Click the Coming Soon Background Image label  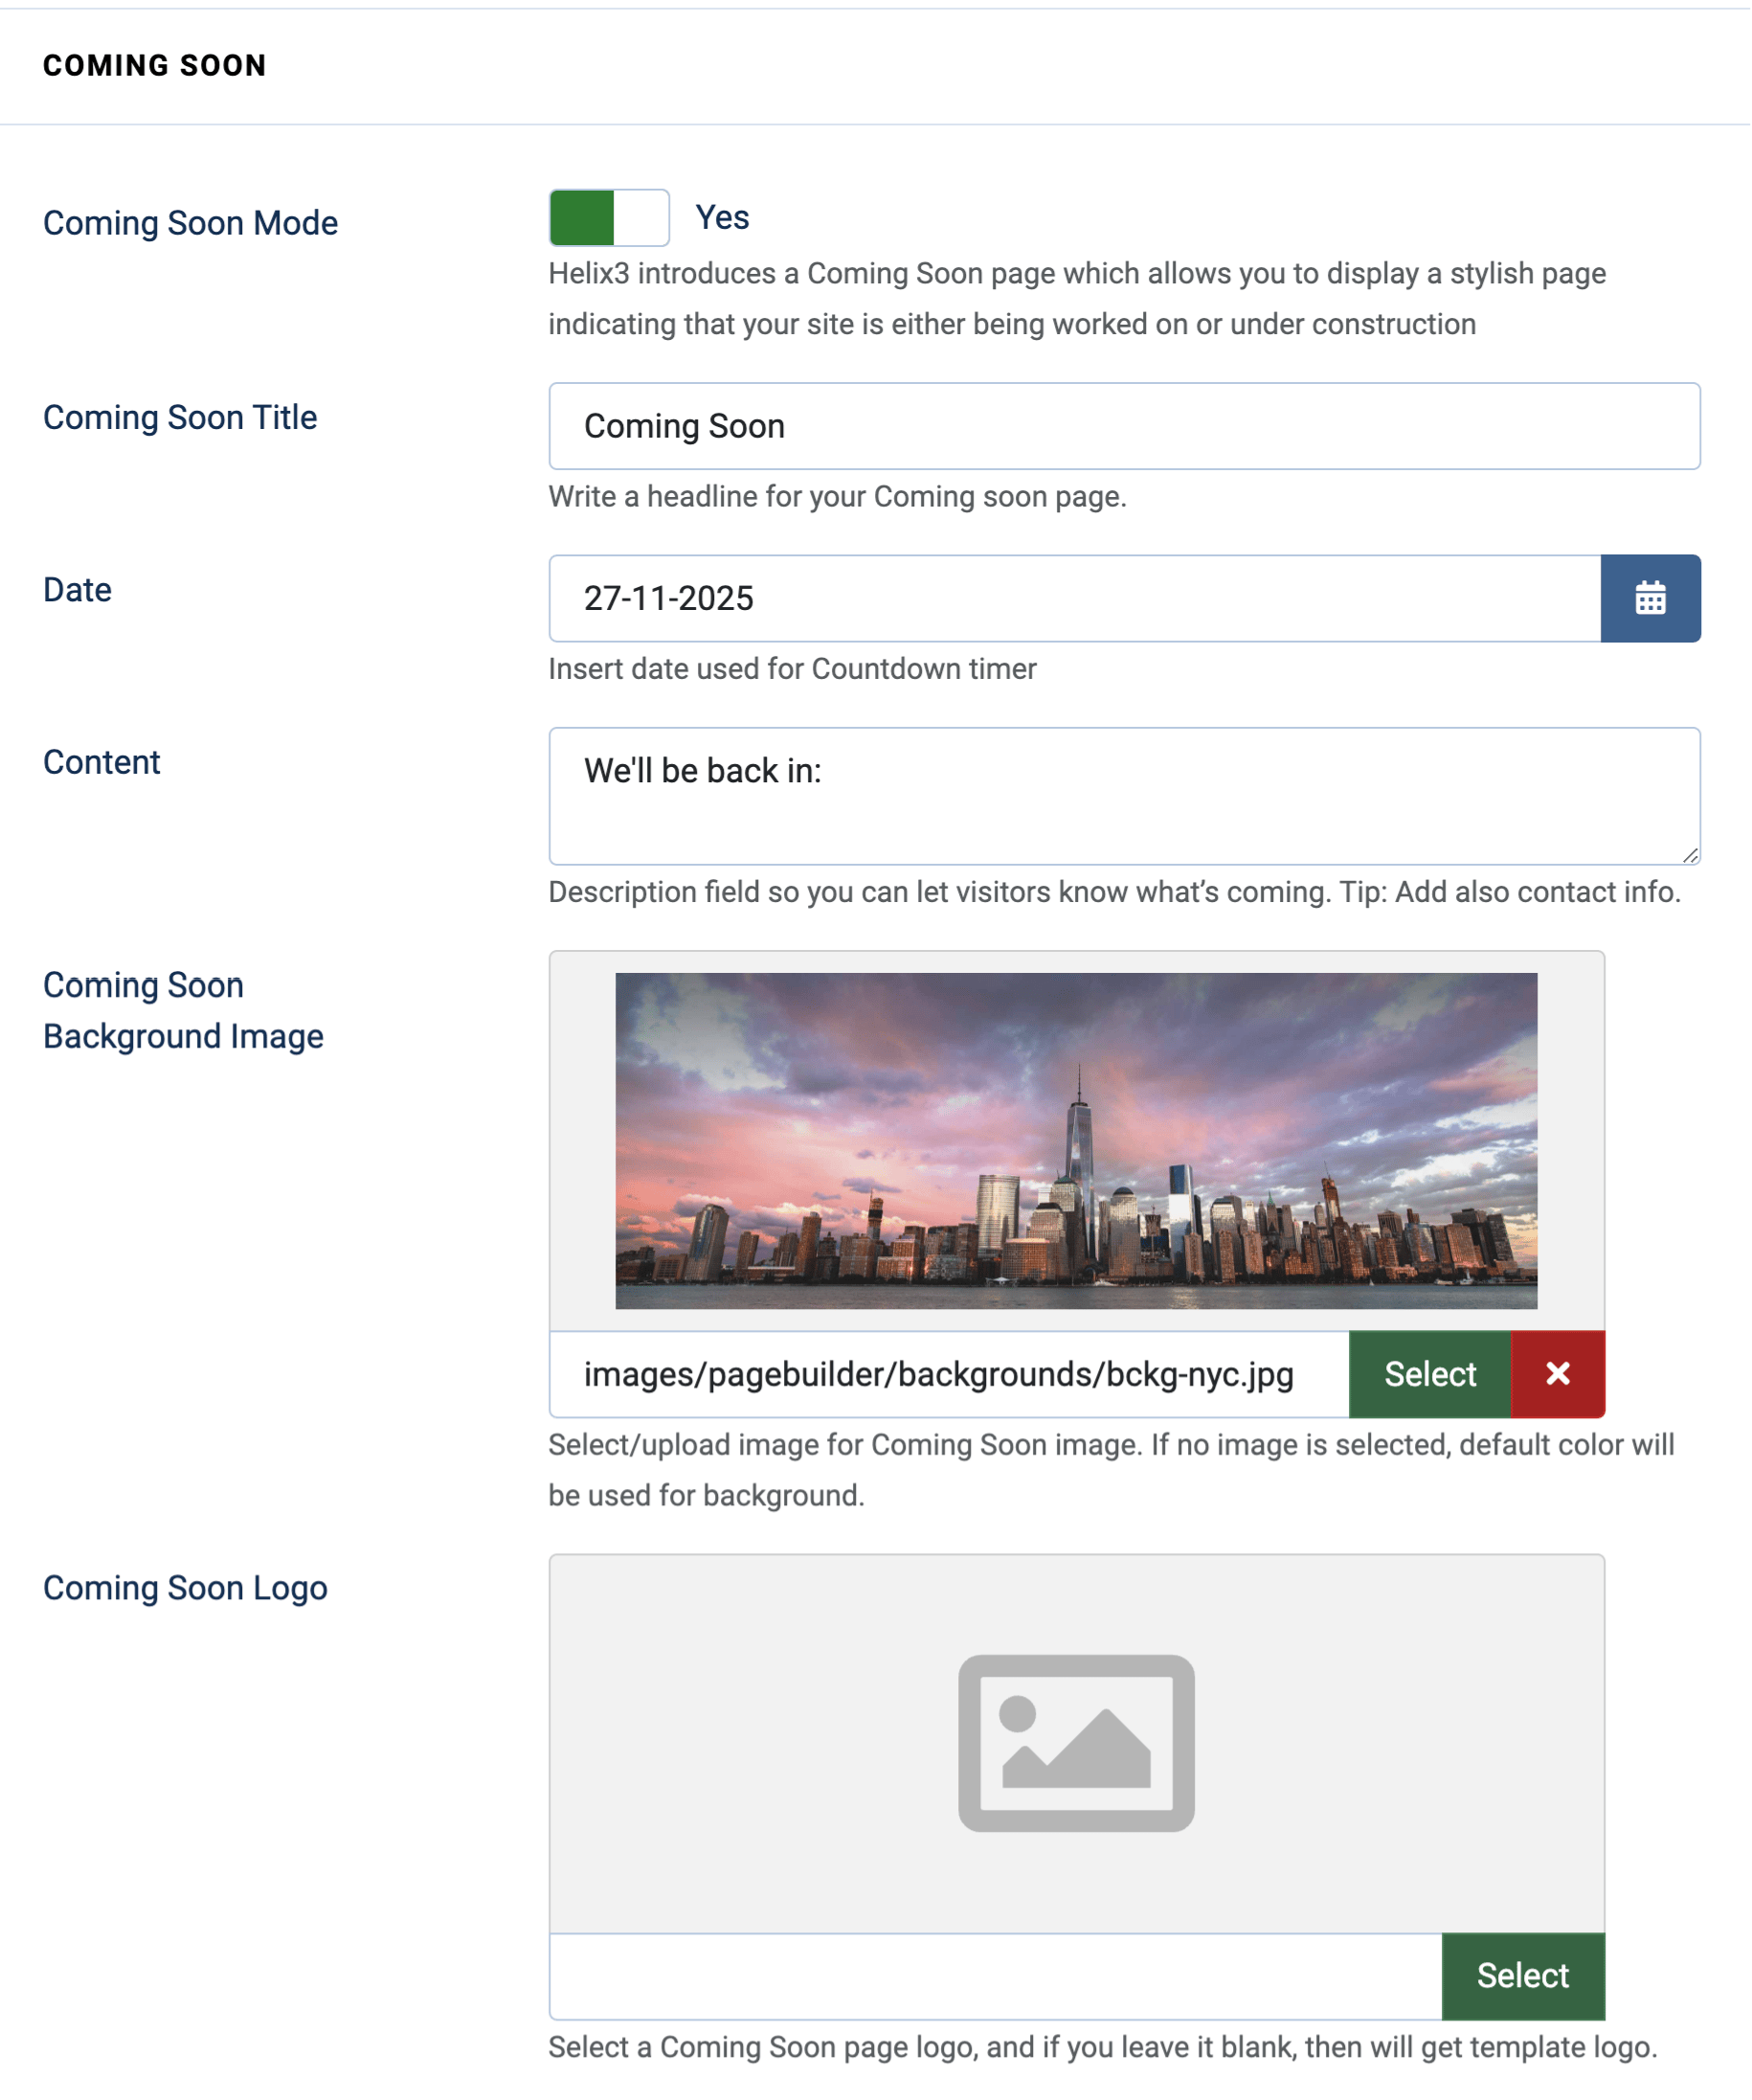pyautogui.click(x=182, y=1010)
